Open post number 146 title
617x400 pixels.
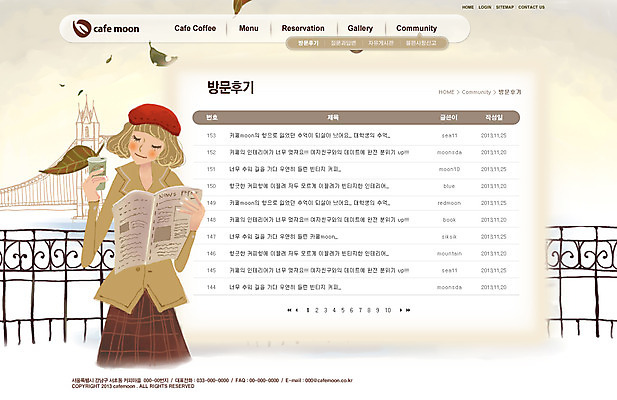coord(309,254)
